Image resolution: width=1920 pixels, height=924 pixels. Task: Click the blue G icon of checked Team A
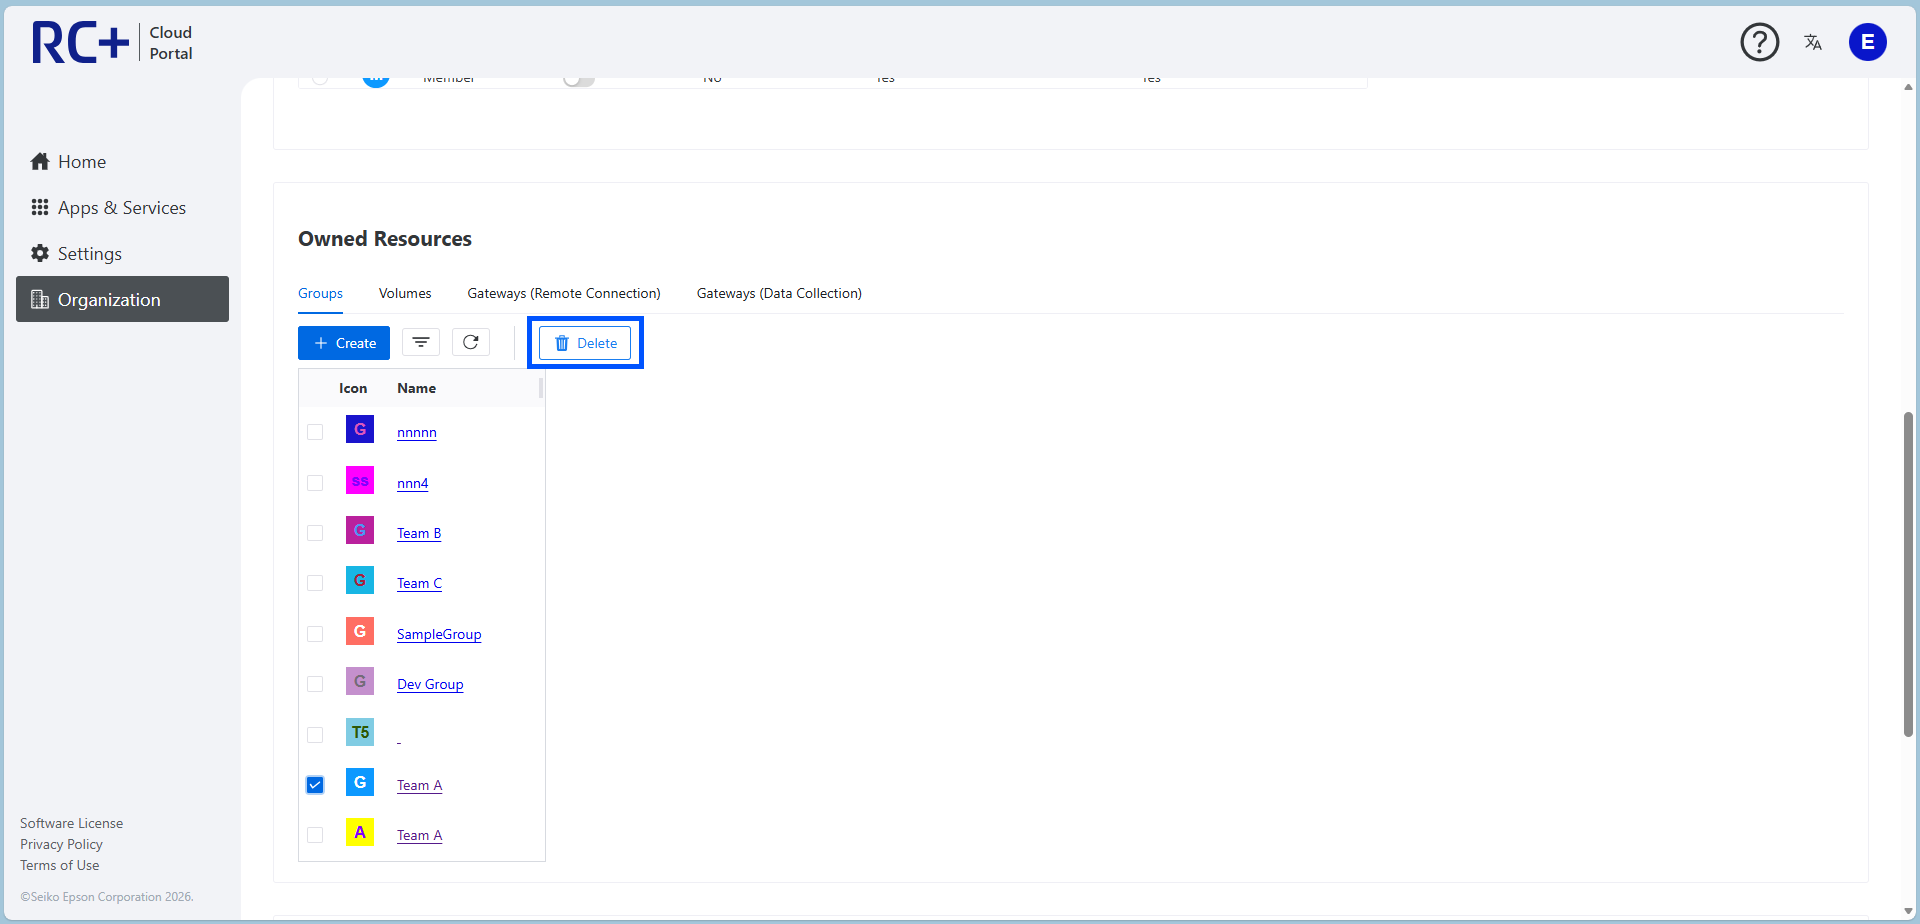(360, 783)
